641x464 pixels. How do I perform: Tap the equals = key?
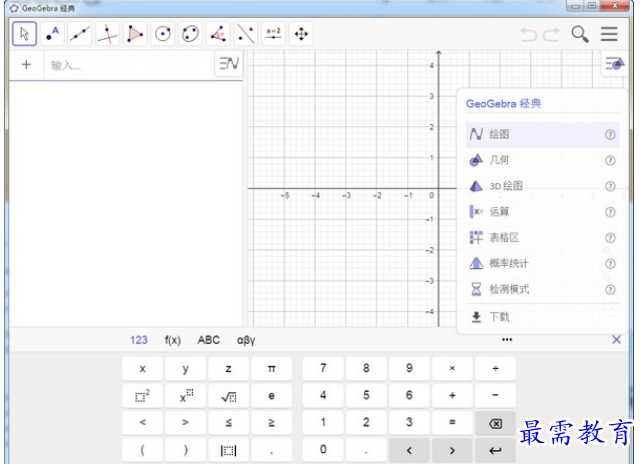tap(452, 422)
